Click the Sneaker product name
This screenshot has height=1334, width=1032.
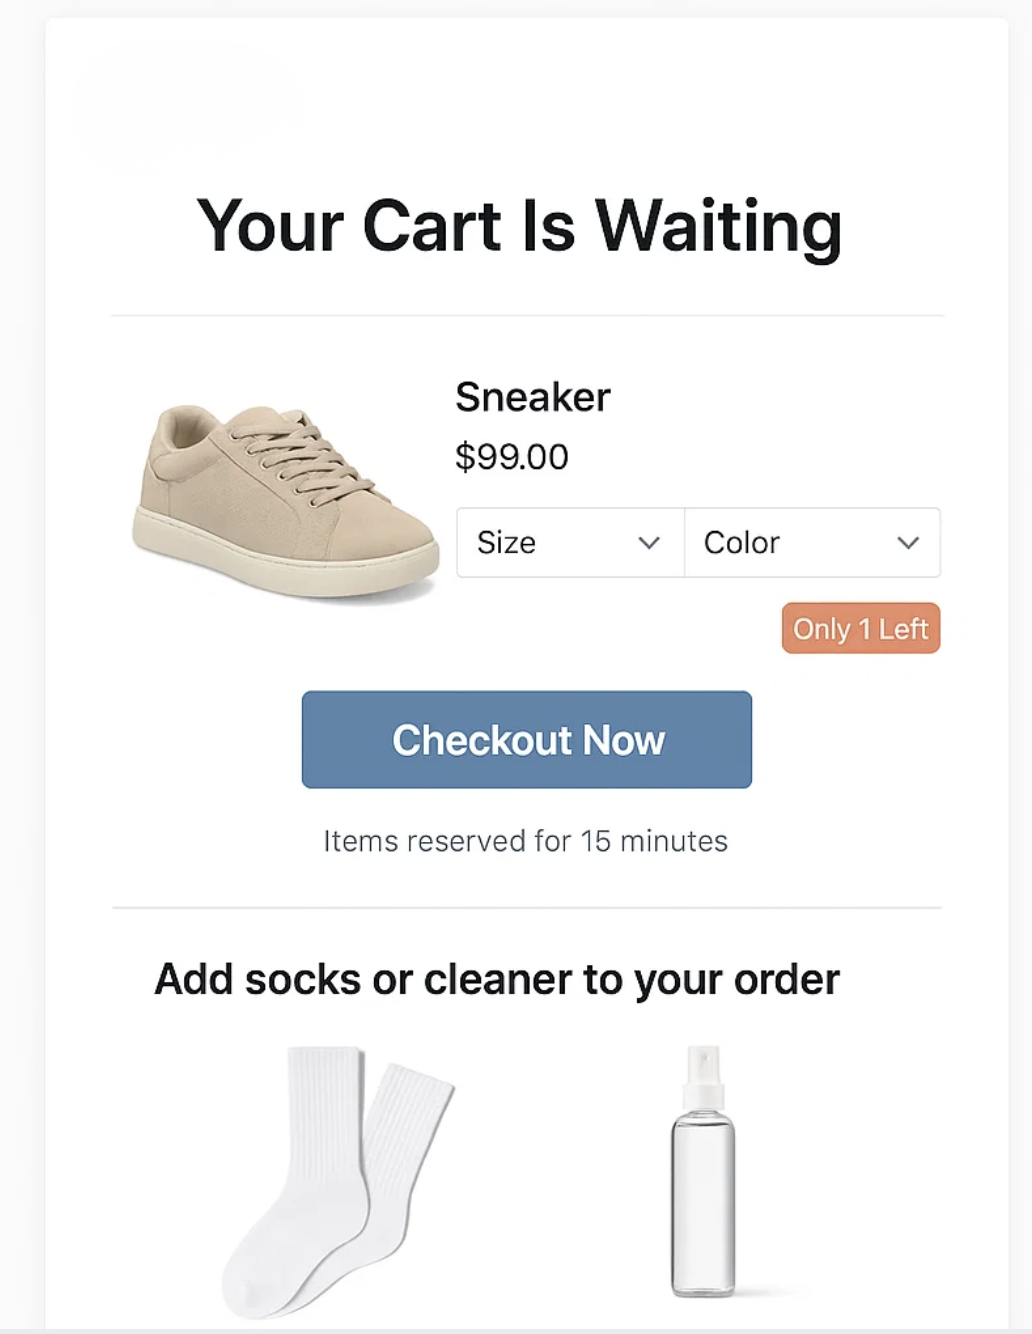532,398
